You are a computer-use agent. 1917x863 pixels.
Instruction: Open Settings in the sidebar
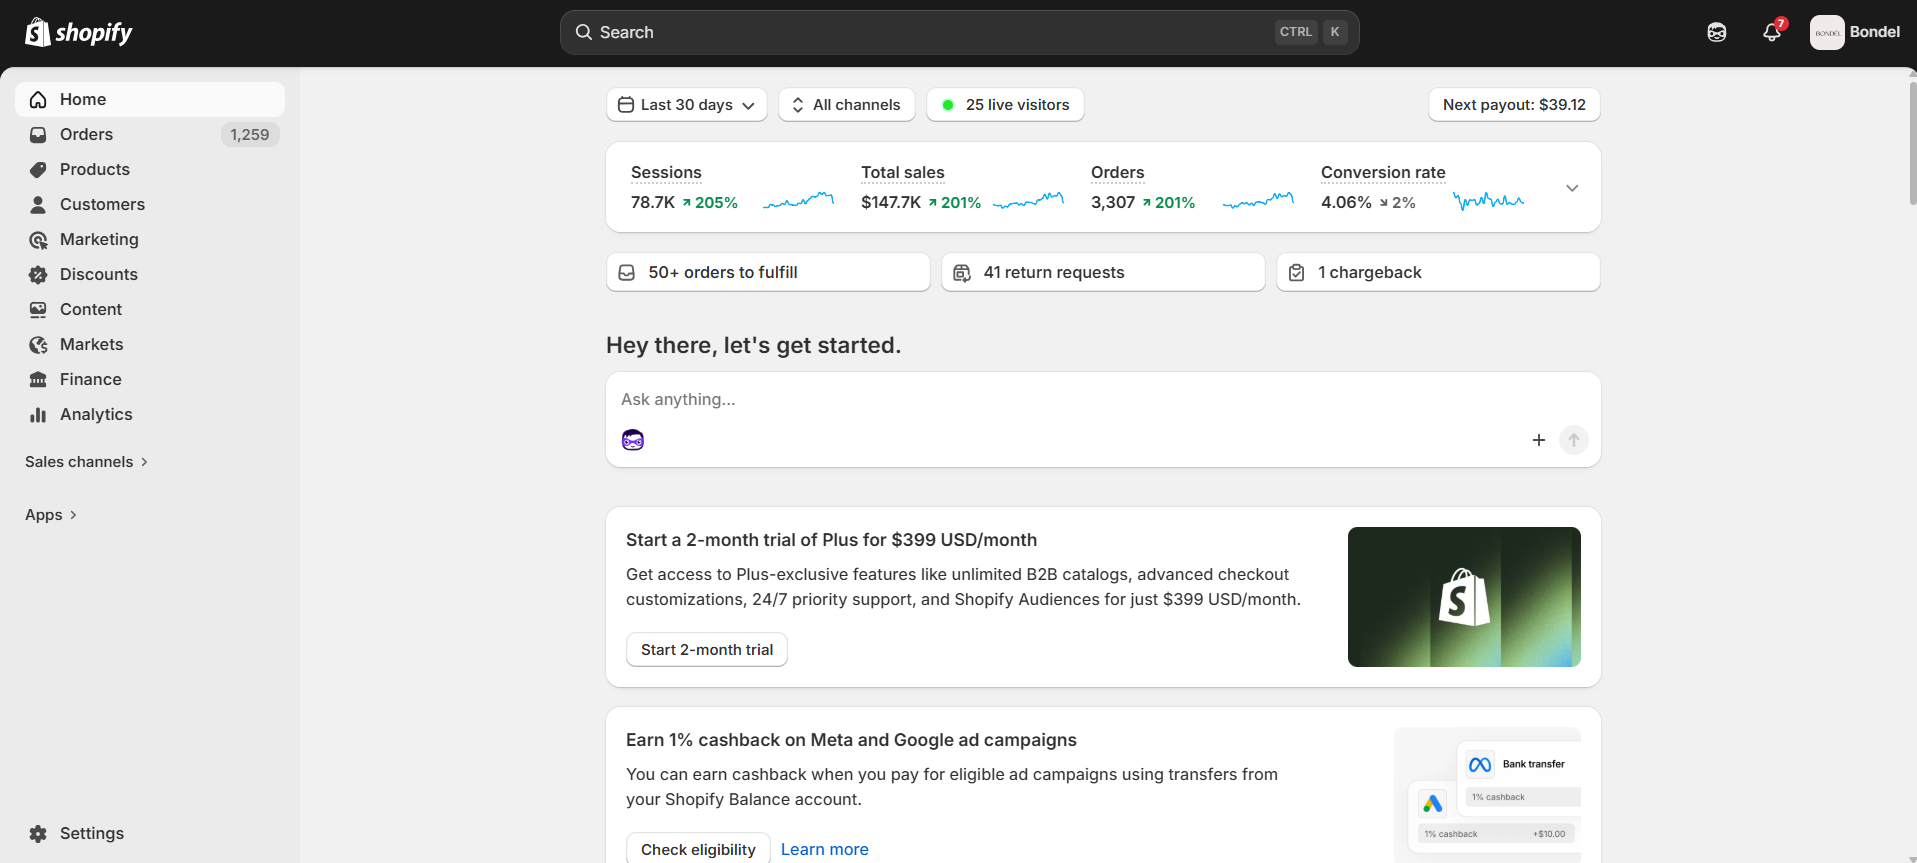[150, 834]
